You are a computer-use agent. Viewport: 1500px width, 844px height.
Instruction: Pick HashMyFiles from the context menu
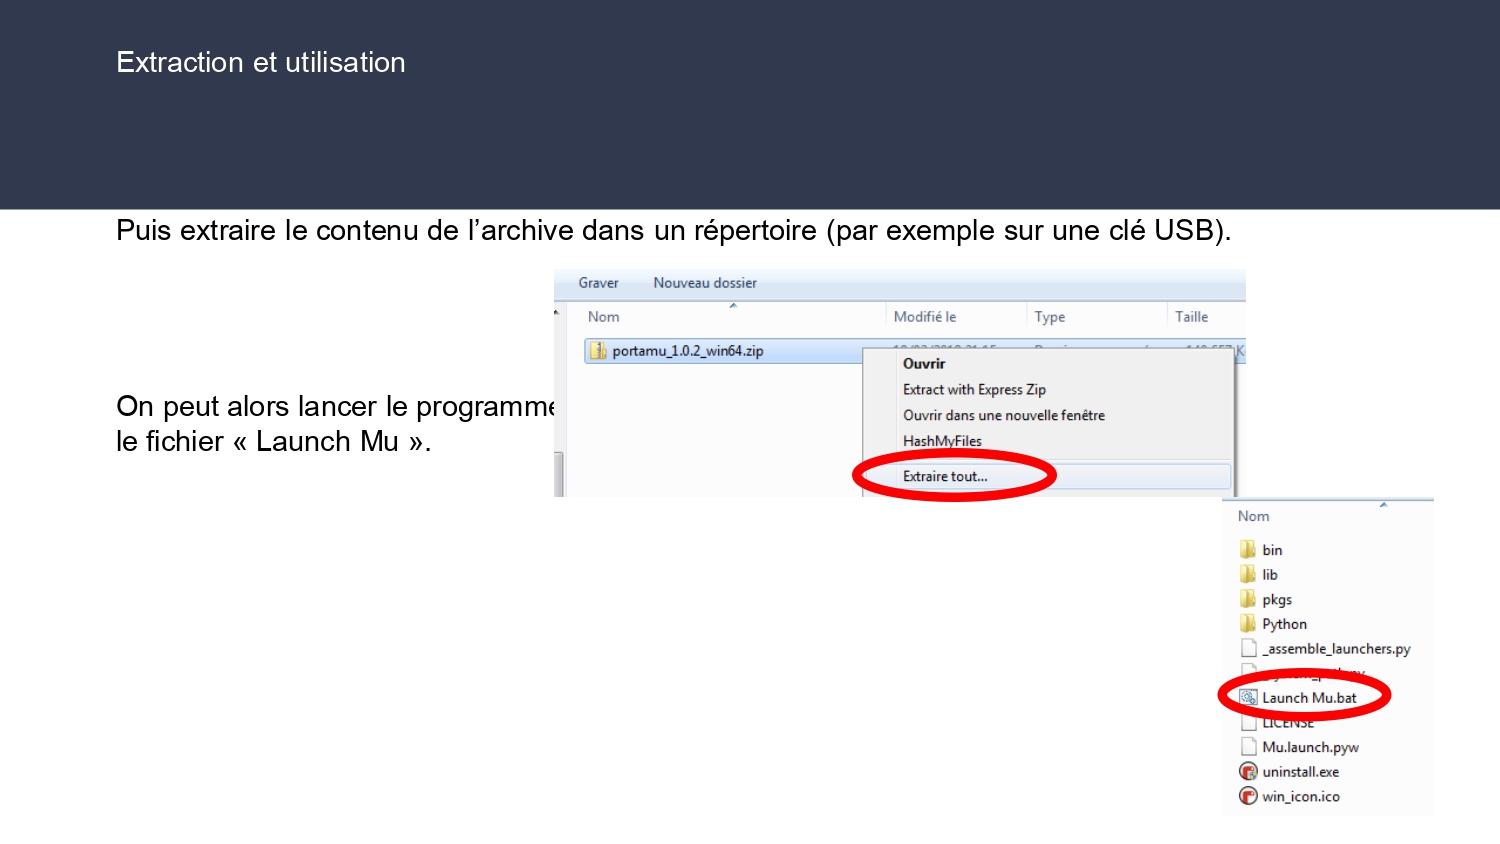pos(942,441)
